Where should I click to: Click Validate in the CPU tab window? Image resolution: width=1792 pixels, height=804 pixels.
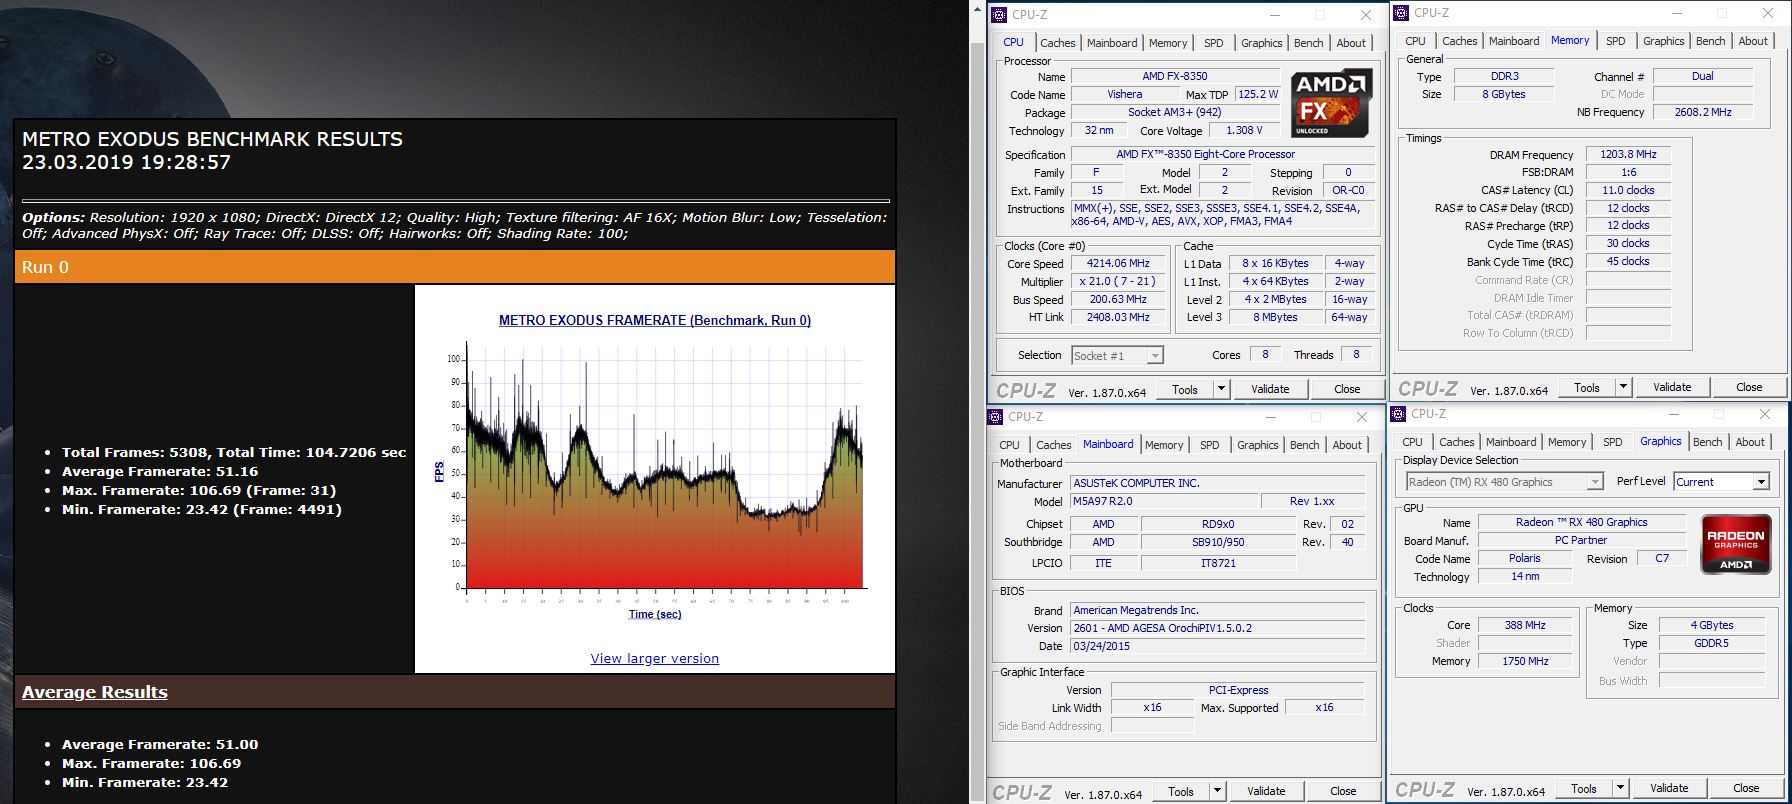pyautogui.click(x=1270, y=389)
